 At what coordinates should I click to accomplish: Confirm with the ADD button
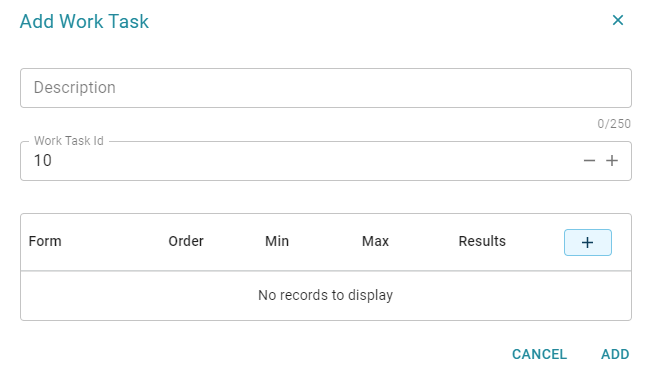point(615,354)
